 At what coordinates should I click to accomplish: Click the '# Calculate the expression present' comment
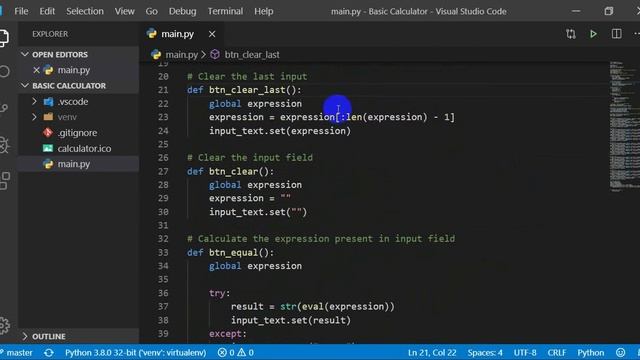pos(321,239)
